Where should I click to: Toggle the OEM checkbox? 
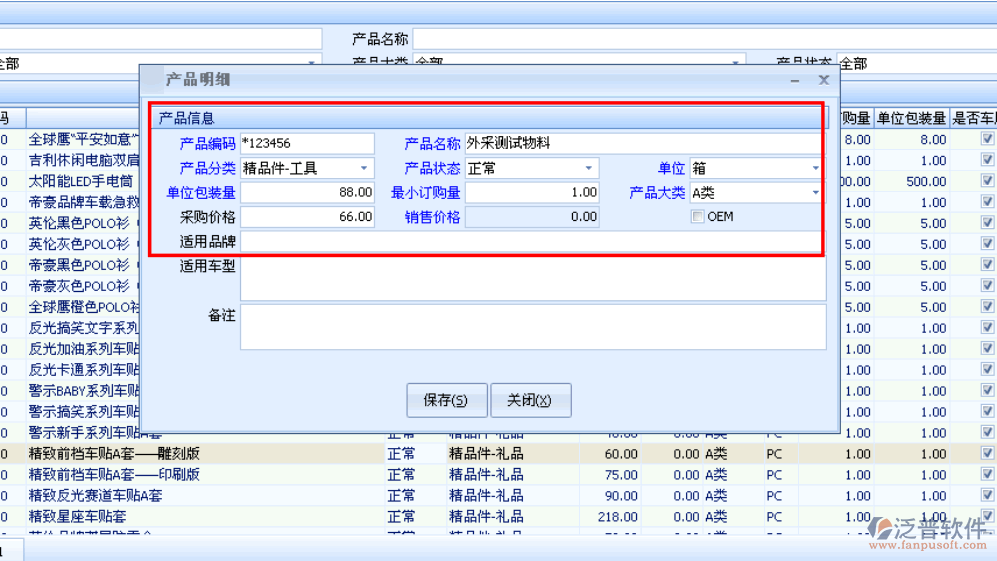(697, 217)
